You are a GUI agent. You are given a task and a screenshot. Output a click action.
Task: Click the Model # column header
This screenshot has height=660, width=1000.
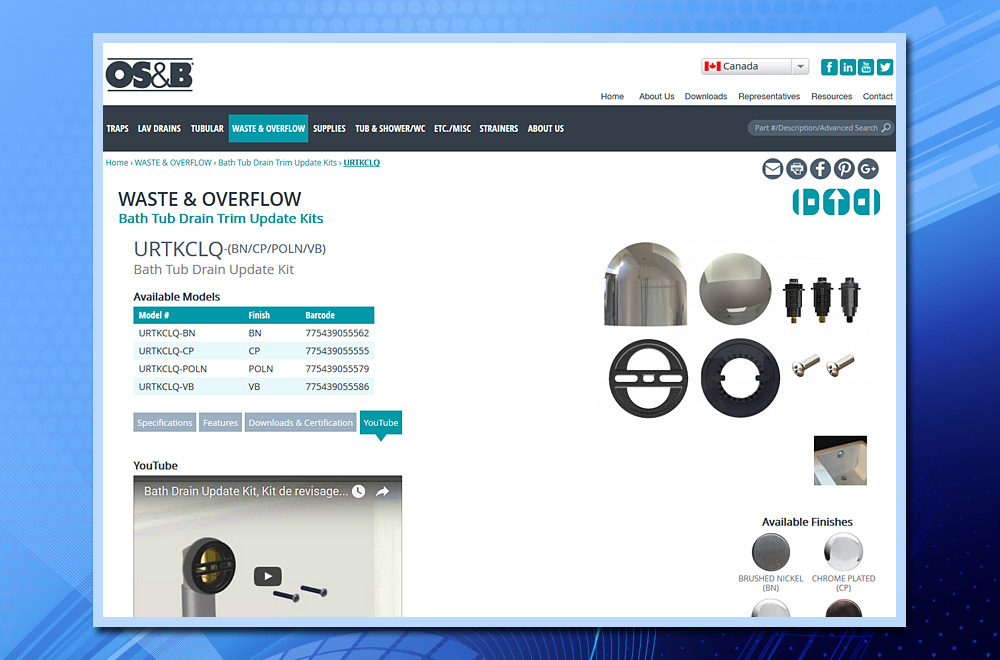(154, 315)
